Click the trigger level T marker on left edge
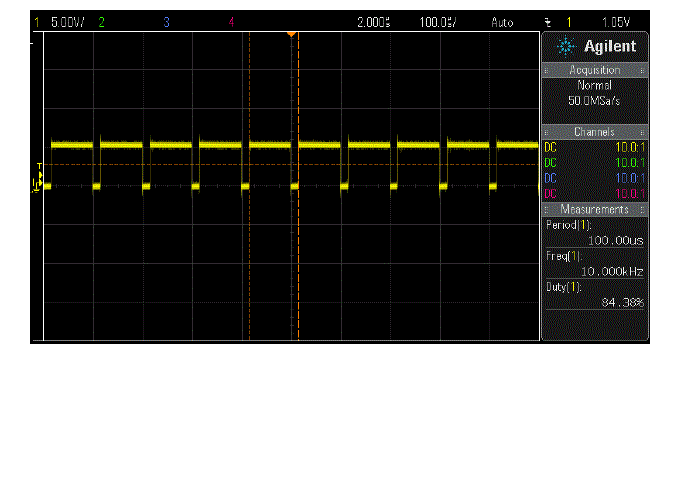This screenshot has height=480, width=687. (40, 165)
